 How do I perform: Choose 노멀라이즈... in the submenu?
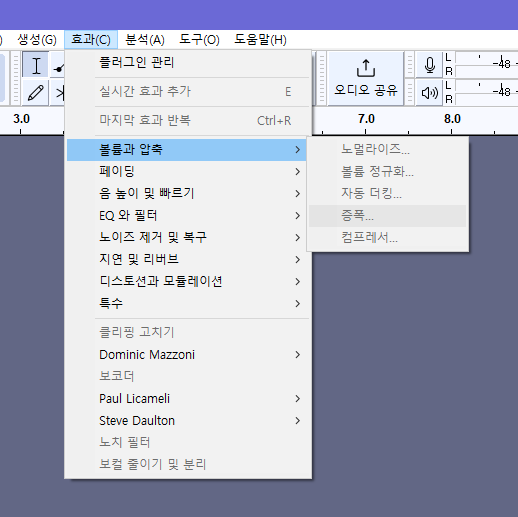(x=388, y=150)
